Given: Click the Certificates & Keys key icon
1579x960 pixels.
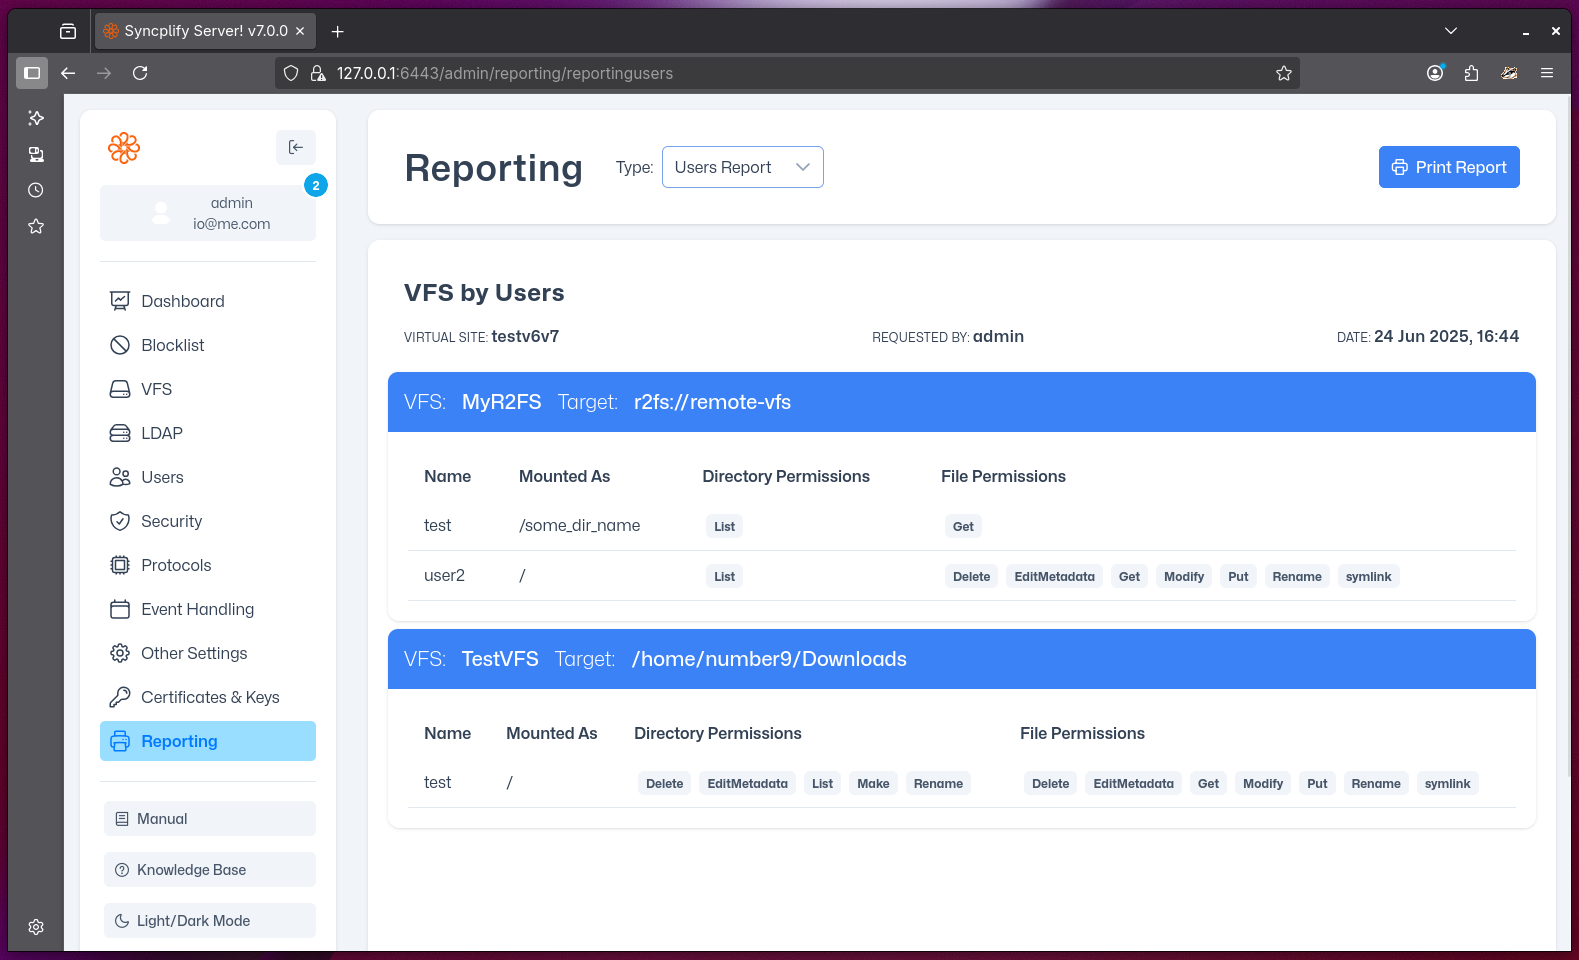Looking at the screenshot, I should (x=120, y=697).
